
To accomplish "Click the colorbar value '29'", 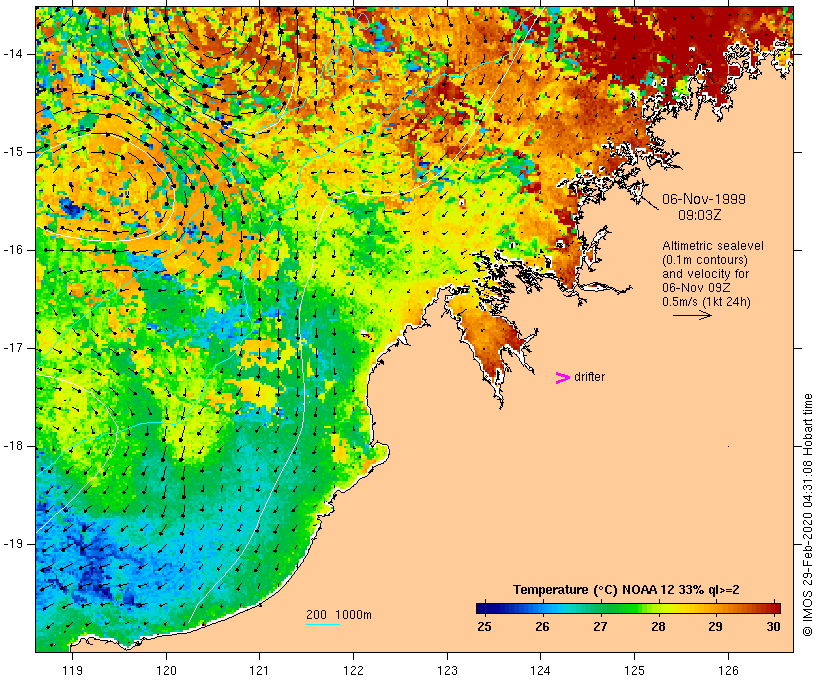I will point(715,626).
